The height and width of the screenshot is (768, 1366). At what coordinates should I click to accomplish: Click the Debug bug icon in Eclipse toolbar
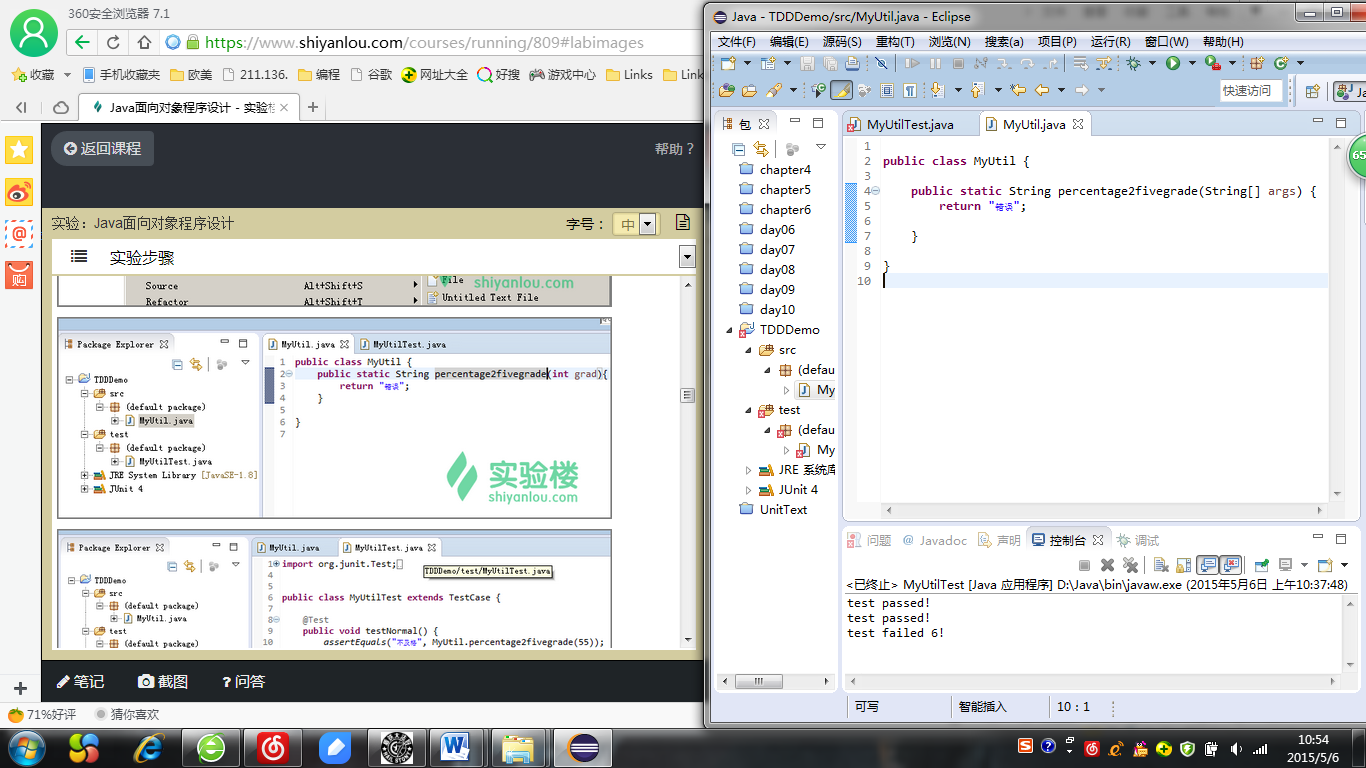1133,63
